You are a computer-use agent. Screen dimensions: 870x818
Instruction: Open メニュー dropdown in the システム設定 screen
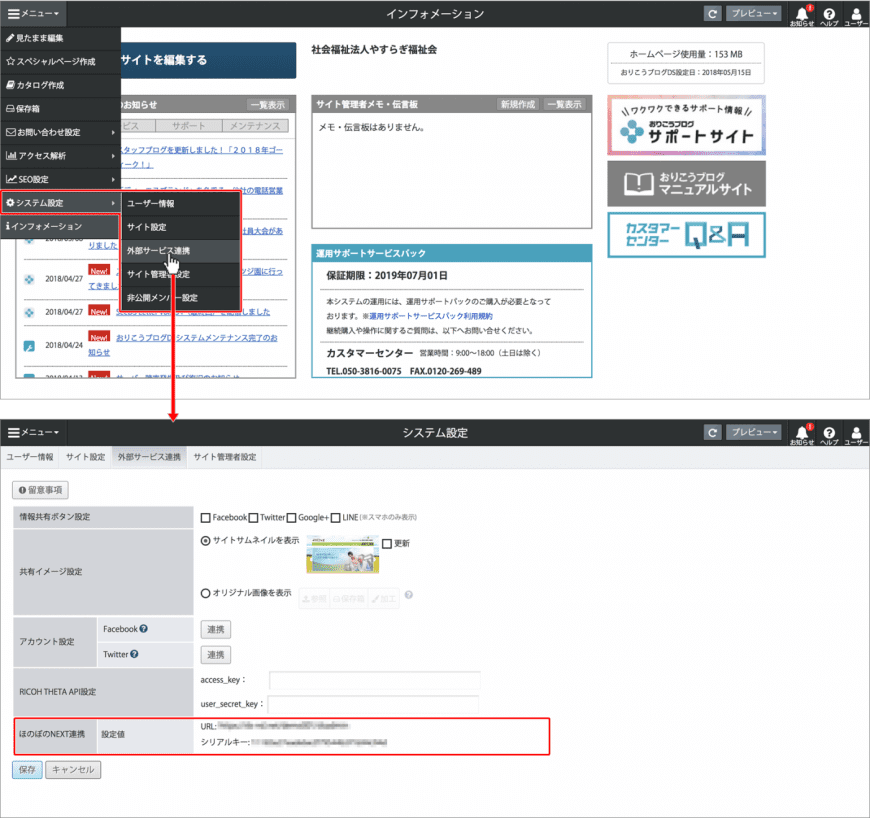[x=33, y=432]
